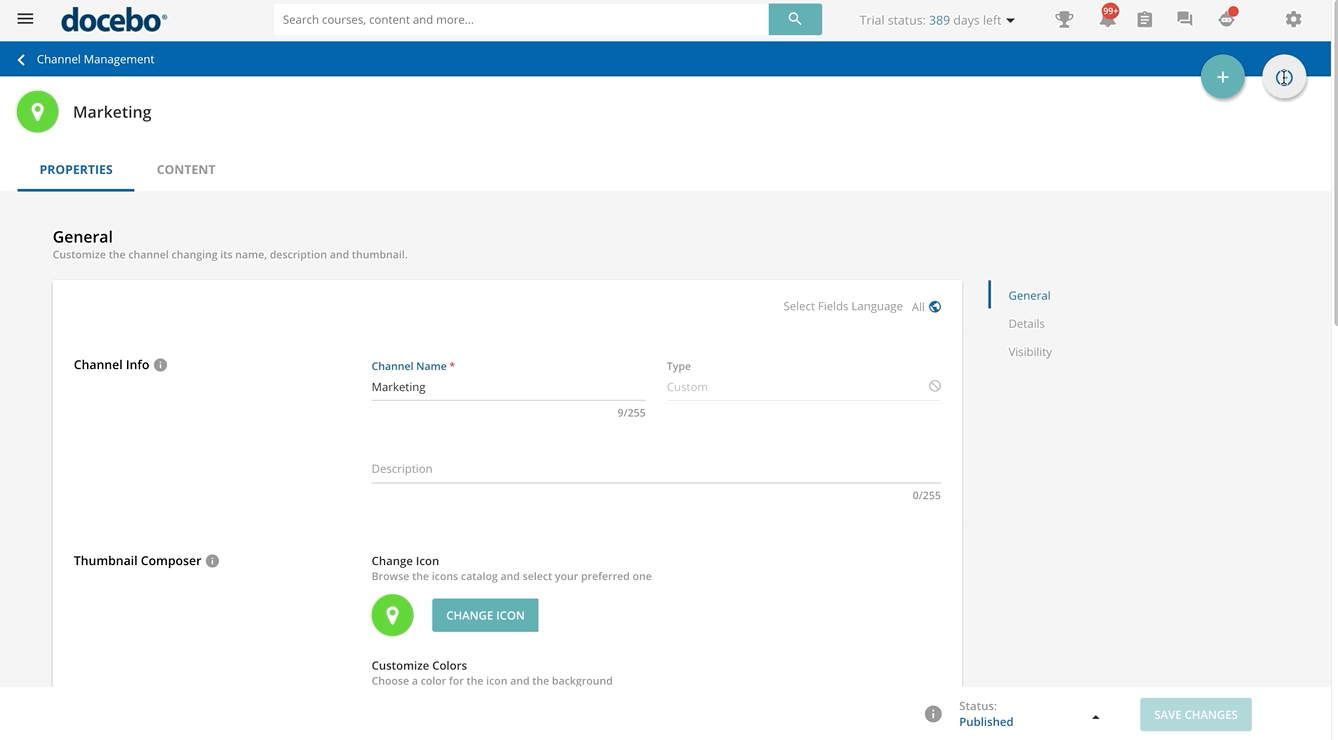Click the CHANGE ICON button

coord(485,615)
